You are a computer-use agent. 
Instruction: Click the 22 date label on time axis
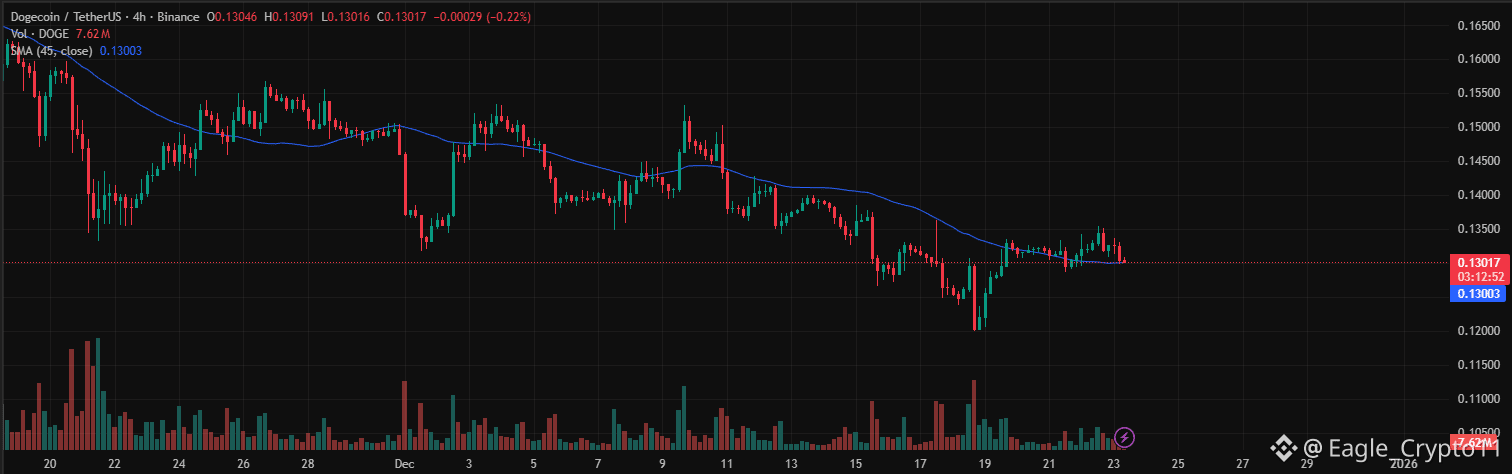point(114,464)
